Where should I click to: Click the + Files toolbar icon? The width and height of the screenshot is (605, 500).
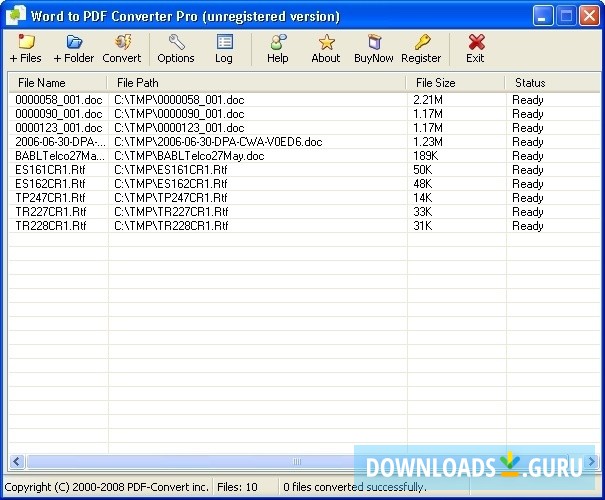25,49
